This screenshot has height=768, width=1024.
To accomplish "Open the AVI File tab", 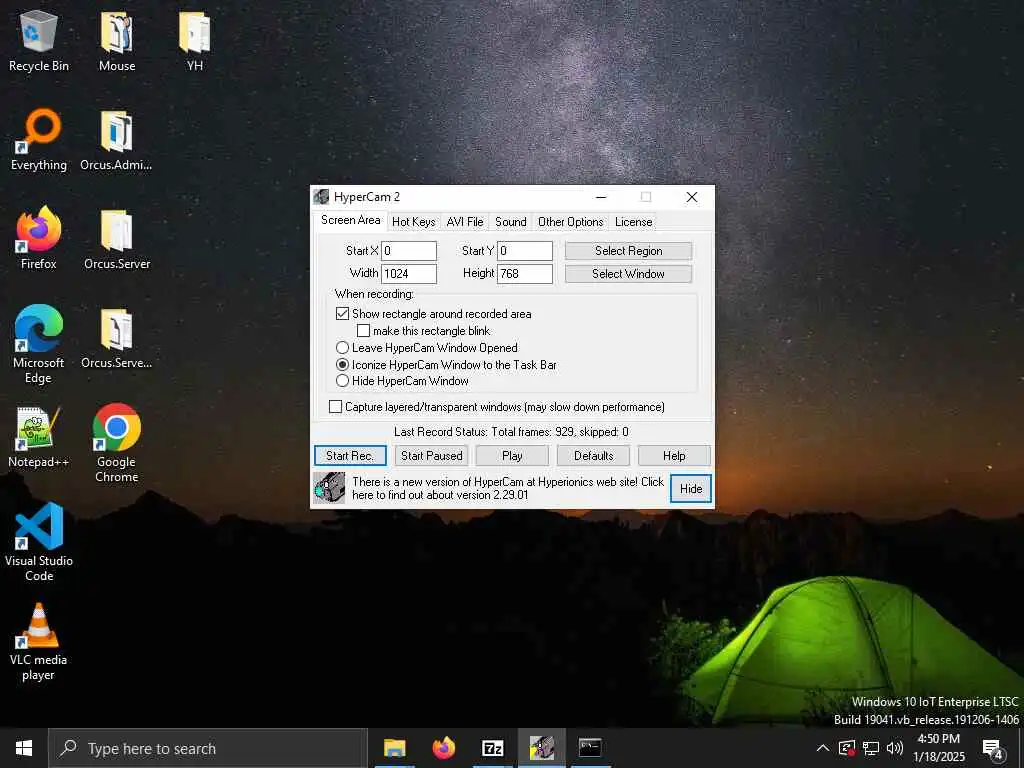I will (x=465, y=221).
